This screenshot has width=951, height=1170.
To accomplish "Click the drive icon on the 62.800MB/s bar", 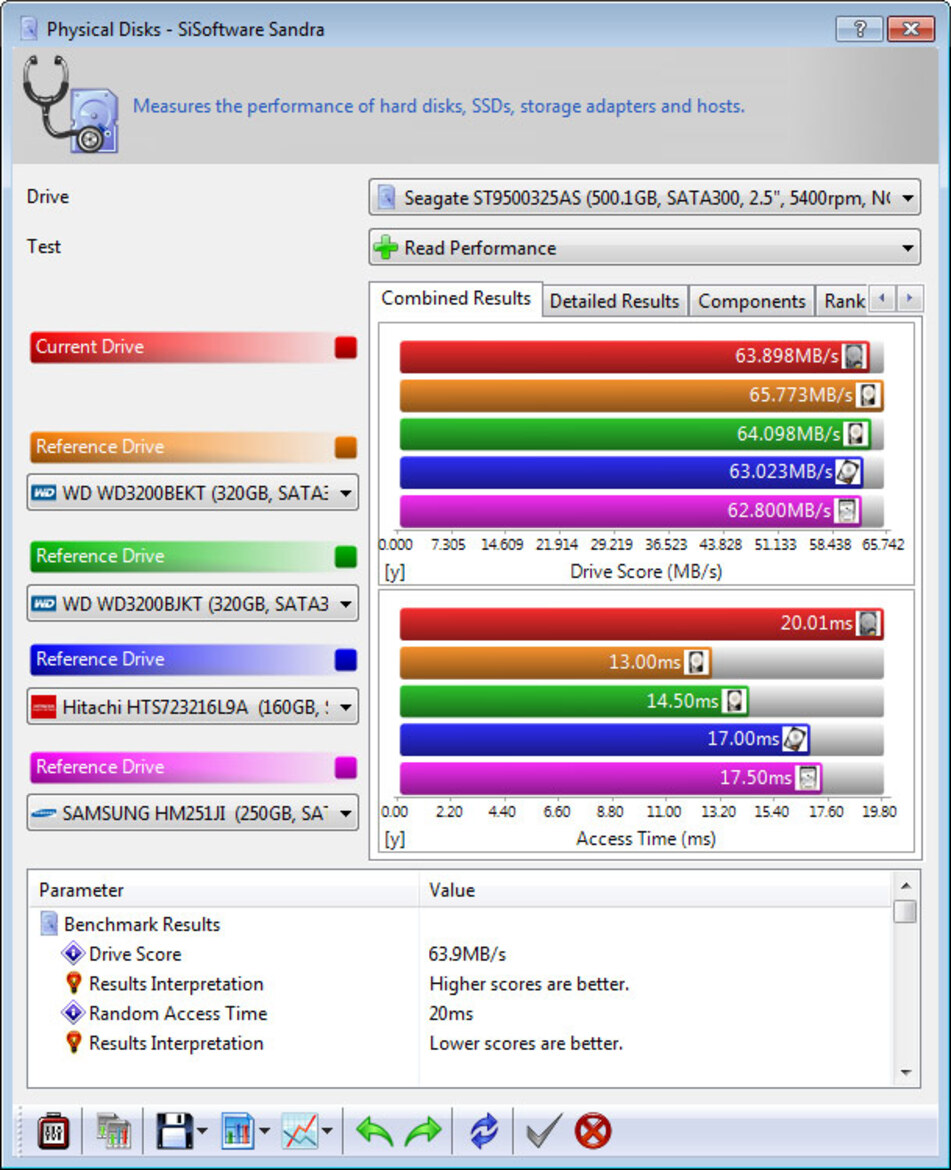I will [x=846, y=510].
